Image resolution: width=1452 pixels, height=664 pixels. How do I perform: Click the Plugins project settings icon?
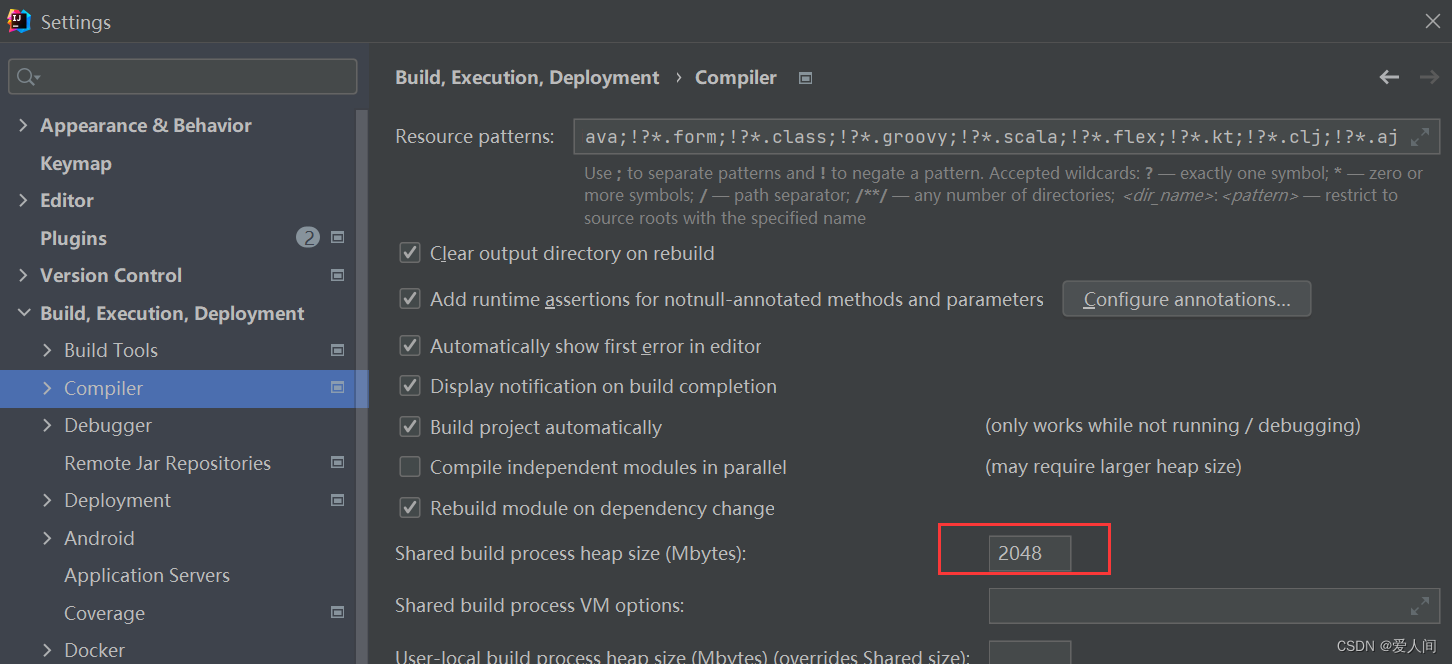338,238
